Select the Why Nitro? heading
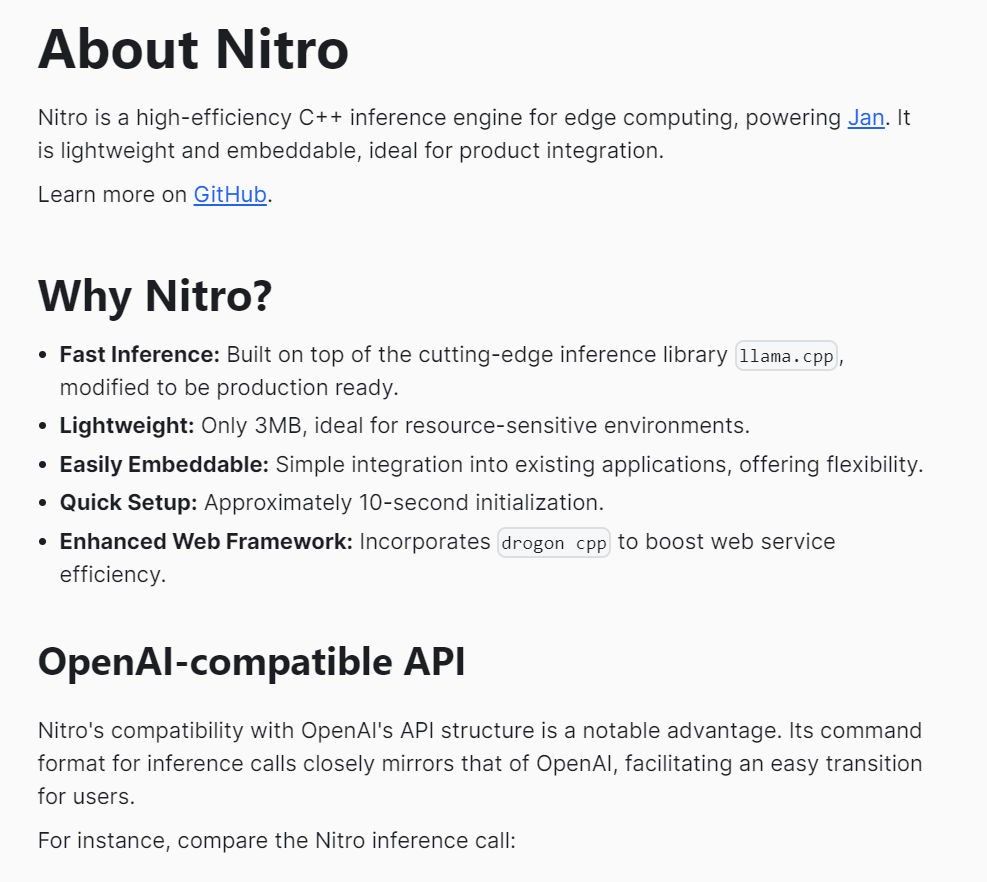The height and width of the screenshot is (882, 987). [155, 296]
